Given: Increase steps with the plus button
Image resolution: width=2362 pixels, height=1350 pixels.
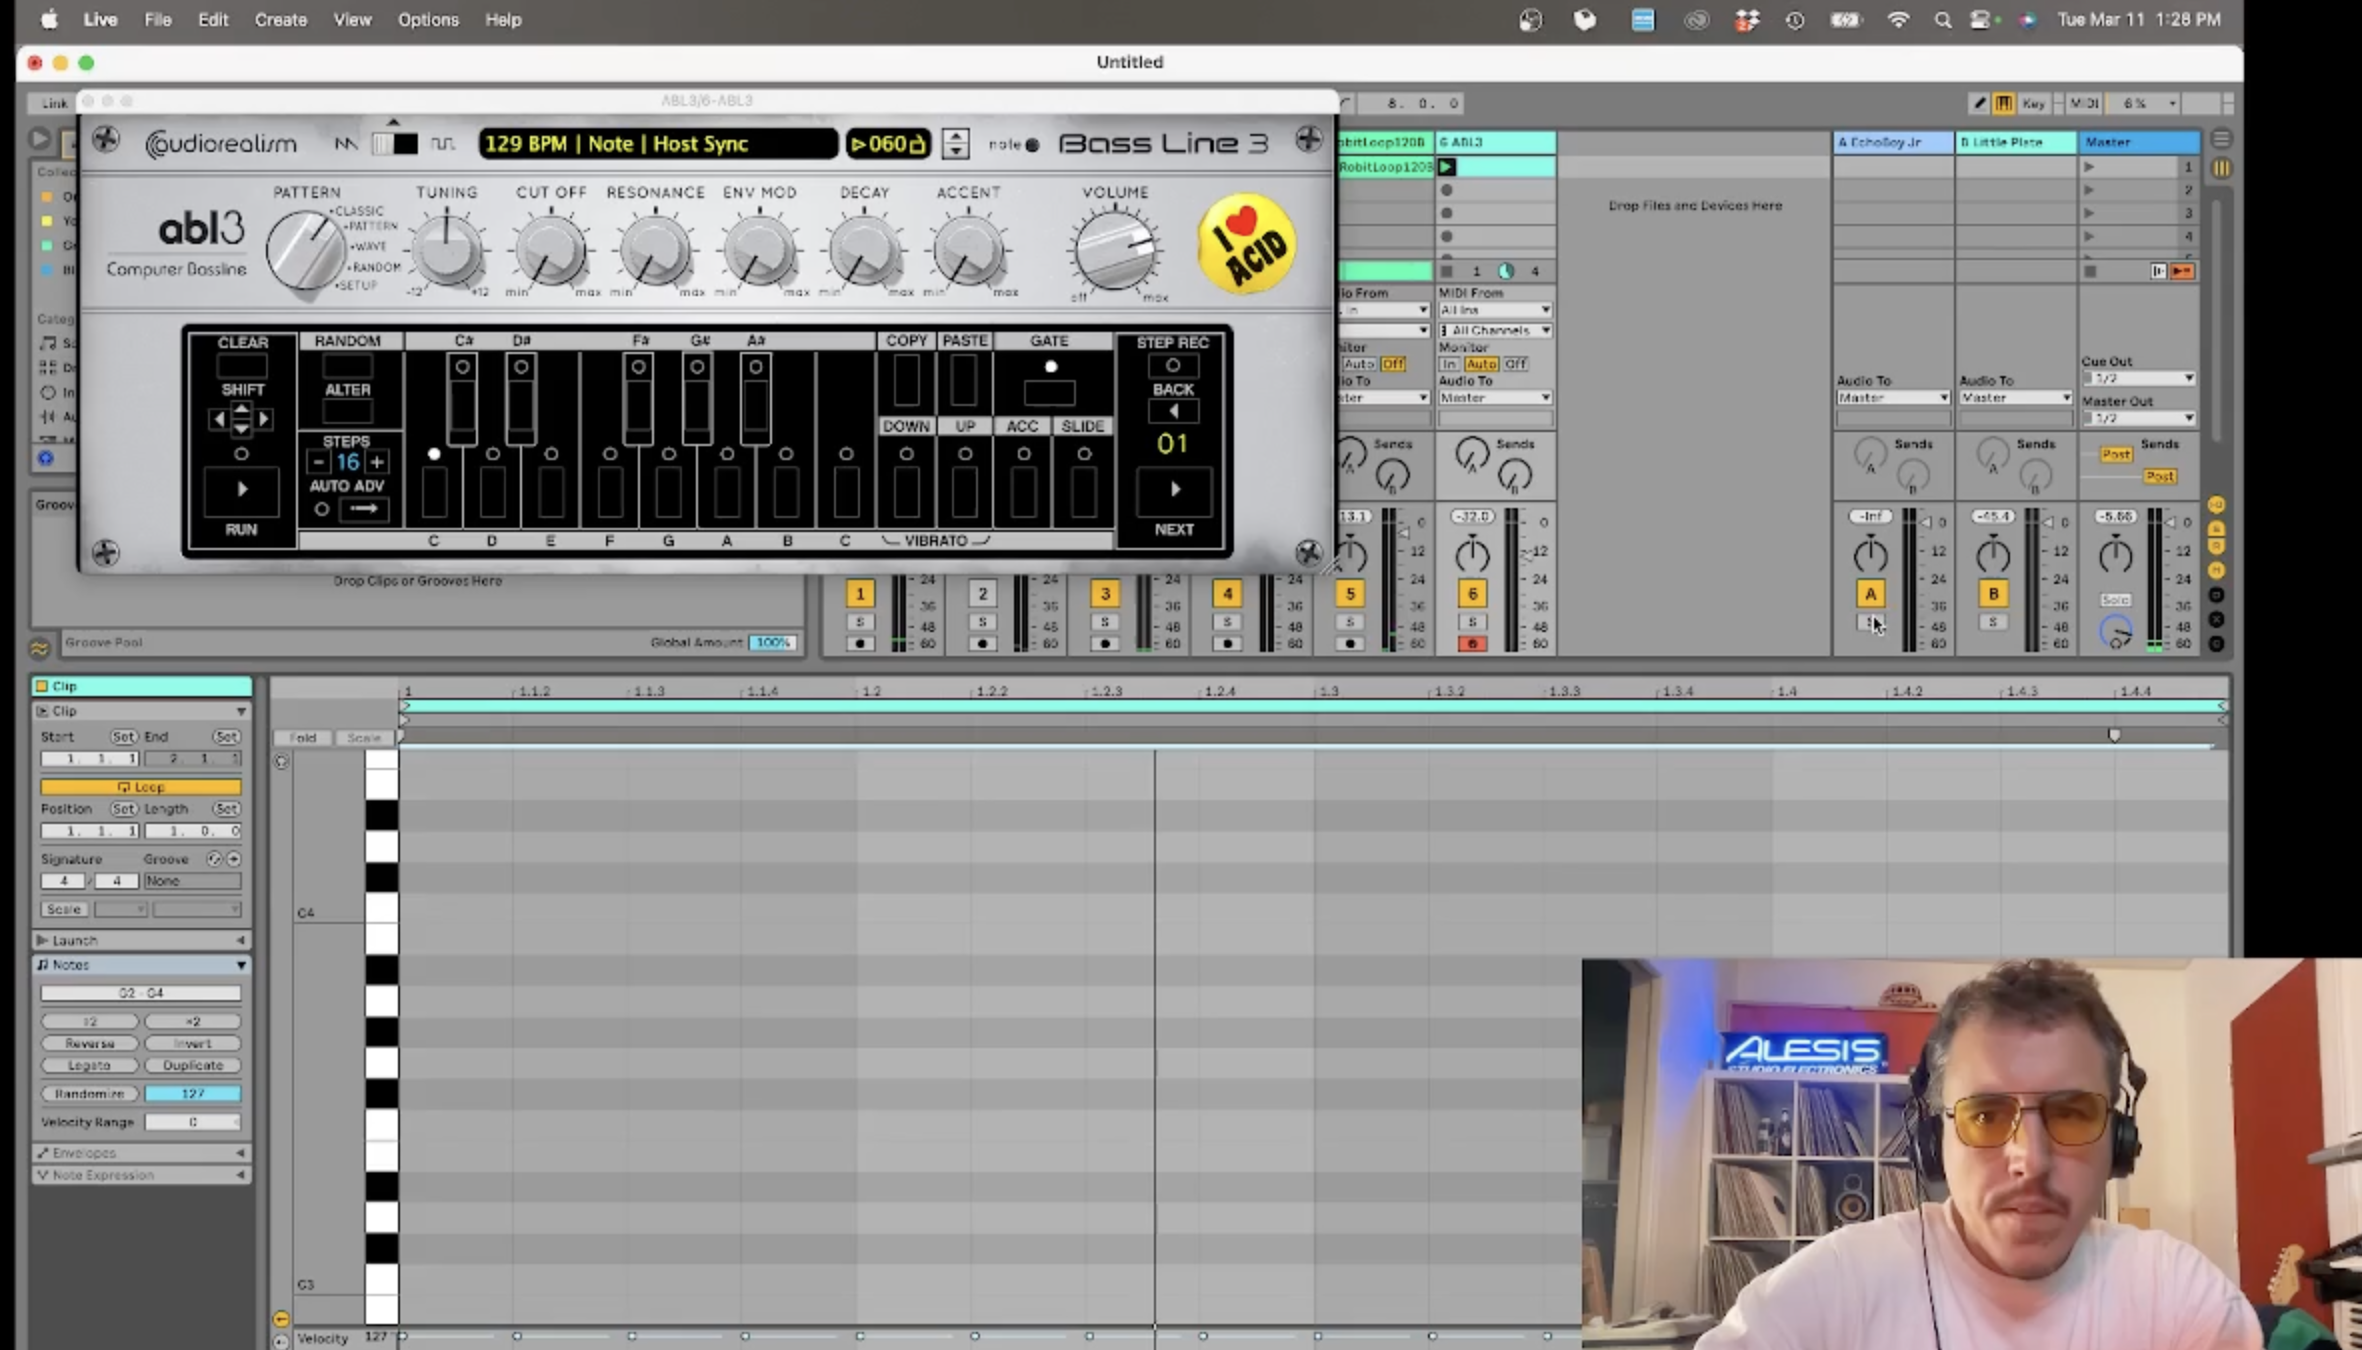Looking at the screenshot, I should 377,462.
